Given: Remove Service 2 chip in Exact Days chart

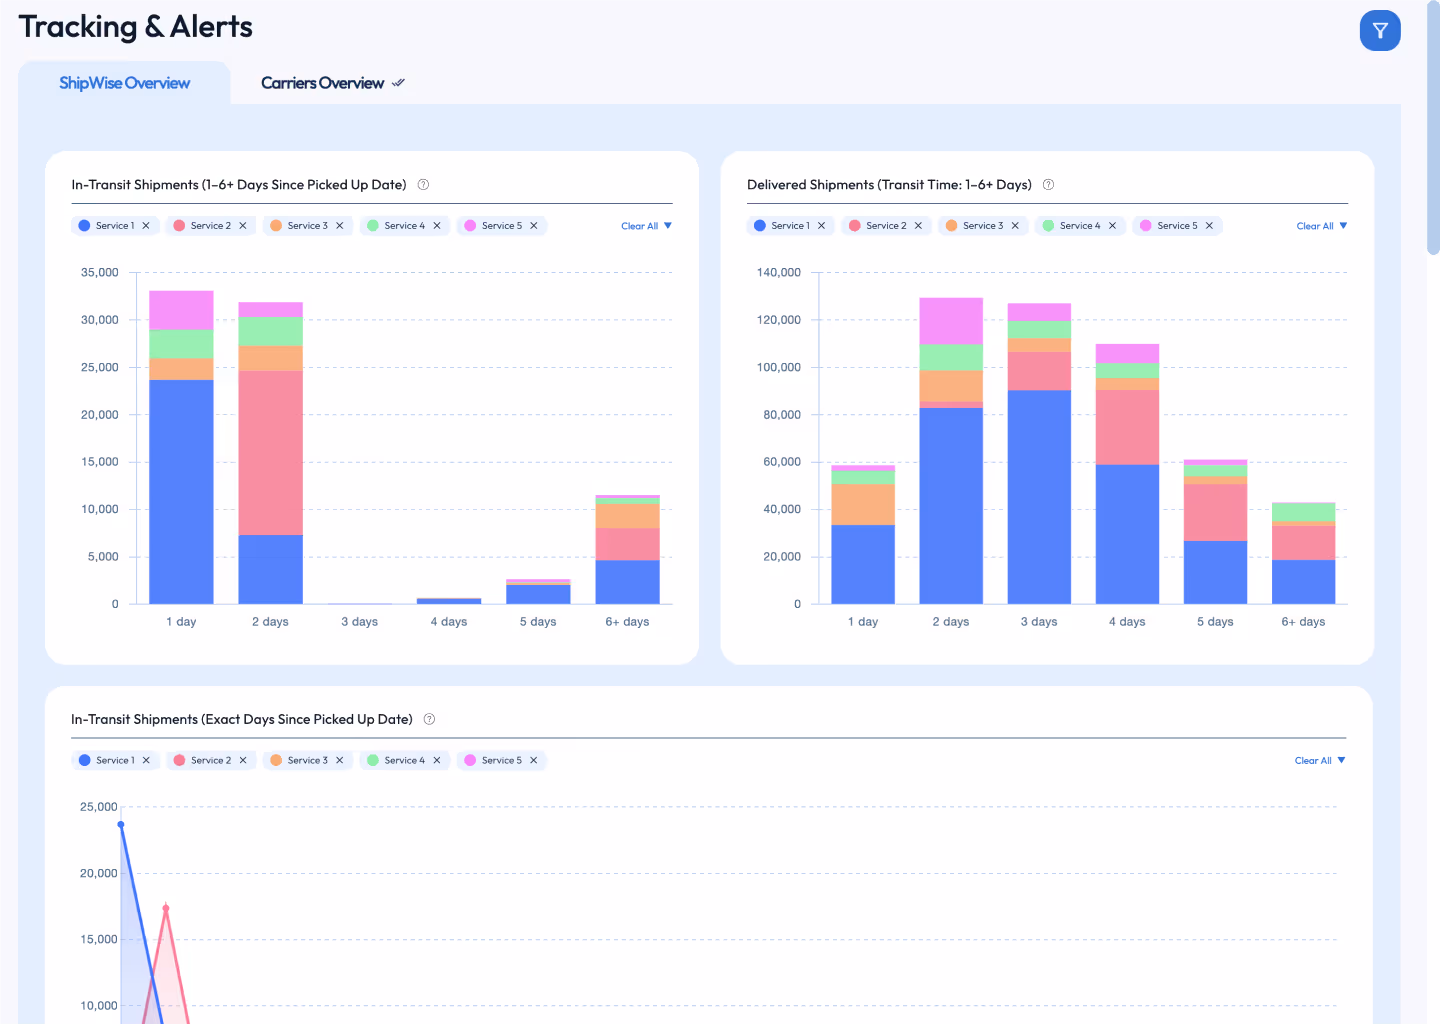Looking at the screenshot, I should 243,760.
